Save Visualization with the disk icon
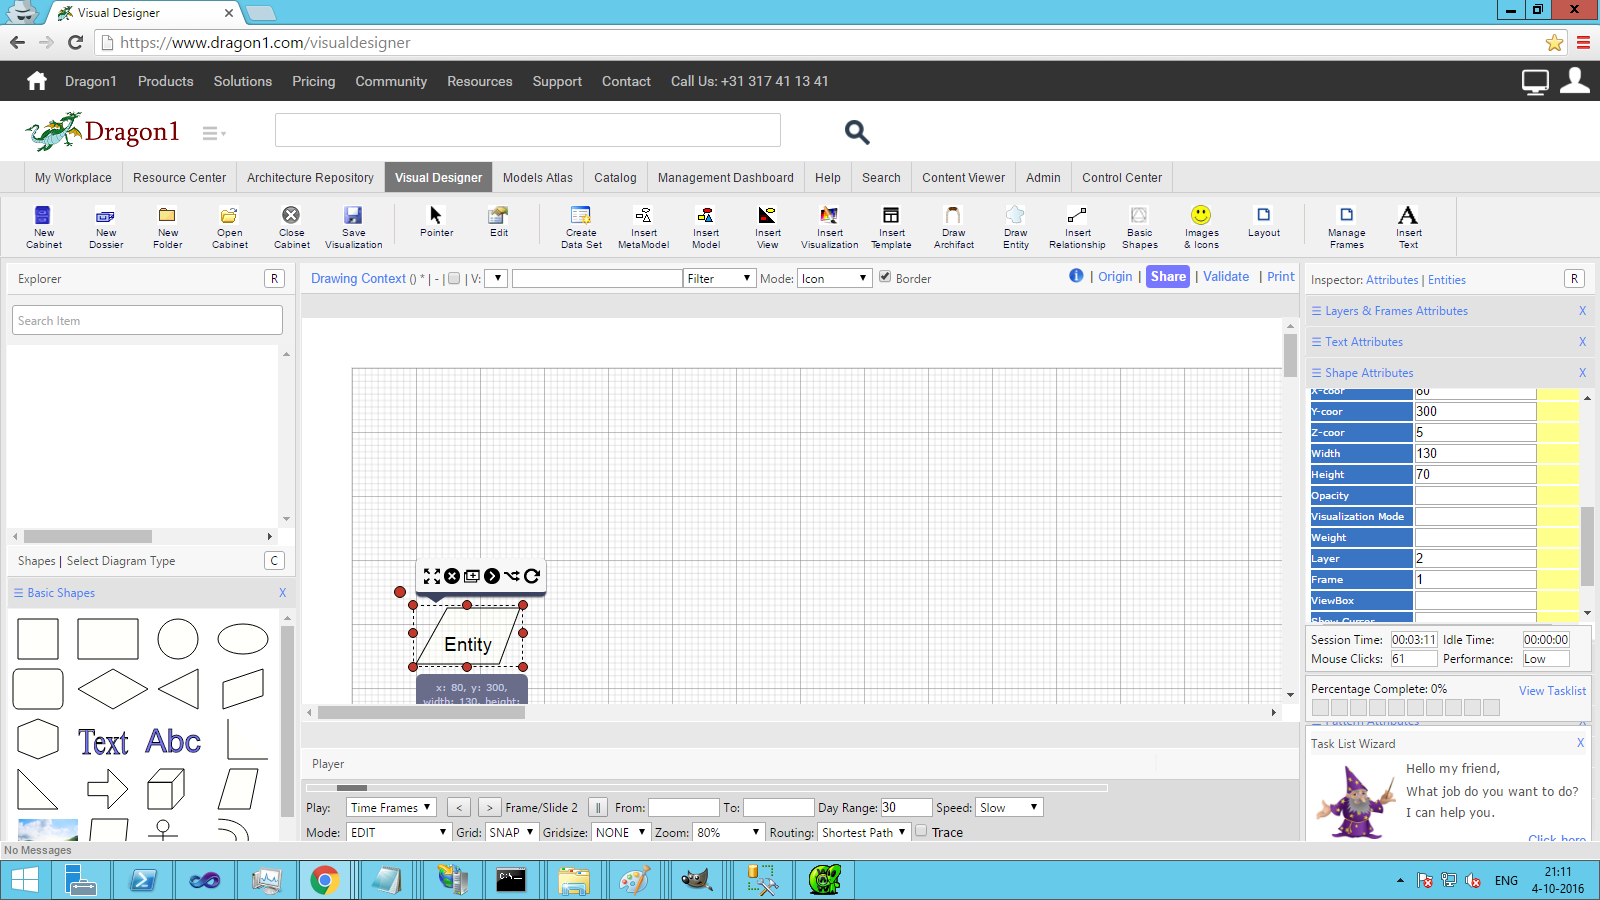Image resolution: width=1600 pixels, height=900 pixels. point(353,215)
